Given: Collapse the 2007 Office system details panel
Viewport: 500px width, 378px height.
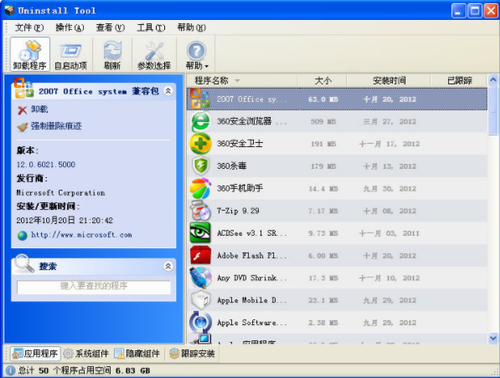Looking at the screenshot, I should pyautogui.click(x=168, y=91).
